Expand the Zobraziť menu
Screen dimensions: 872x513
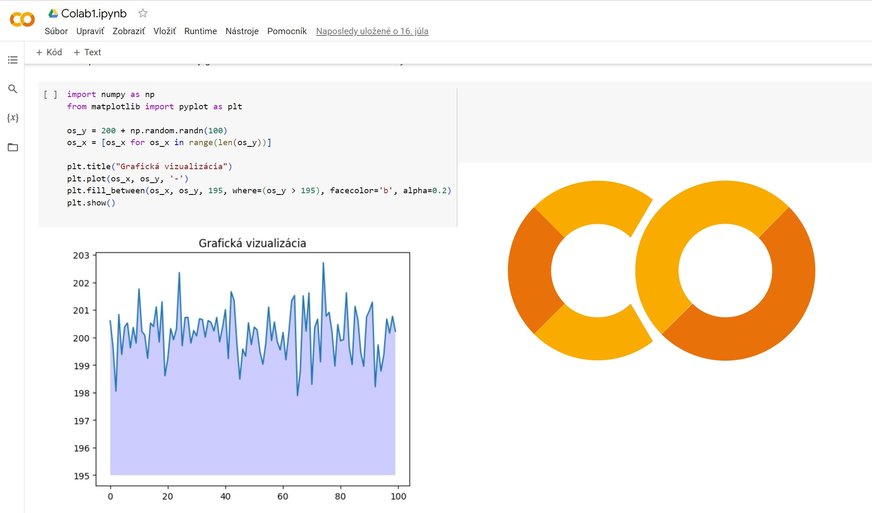(x=128, y=31)
